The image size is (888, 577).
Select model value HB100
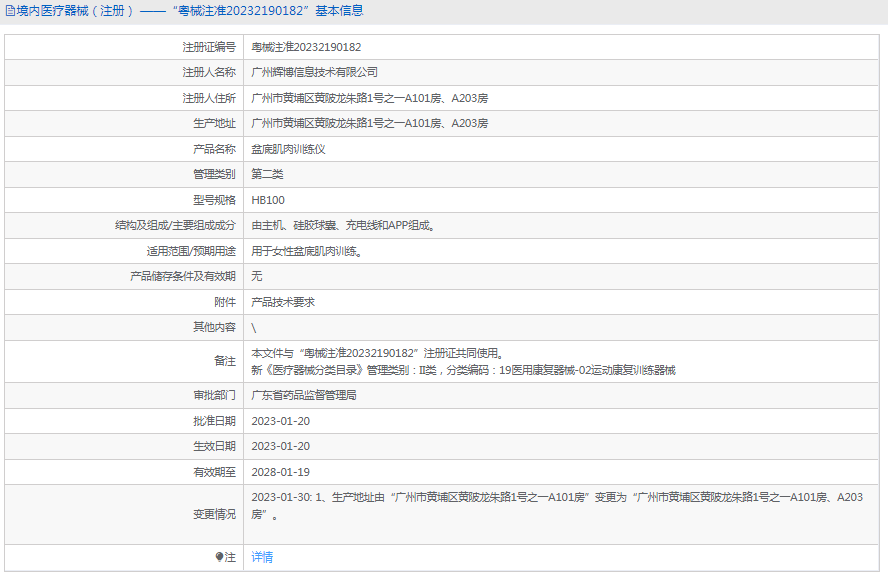[268, 200]
